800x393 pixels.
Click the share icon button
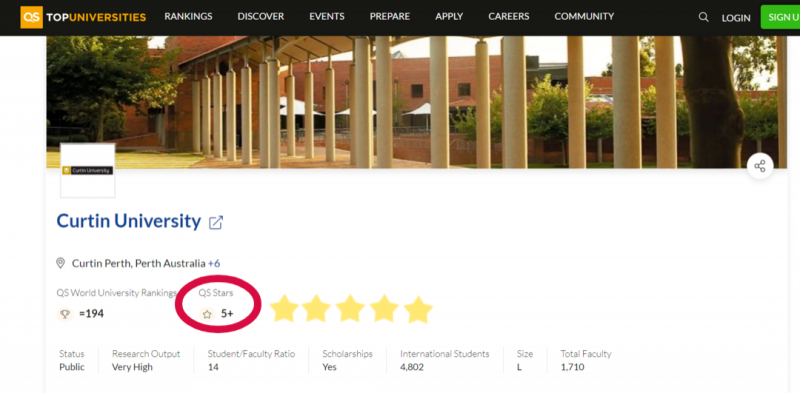pos(760,166)
